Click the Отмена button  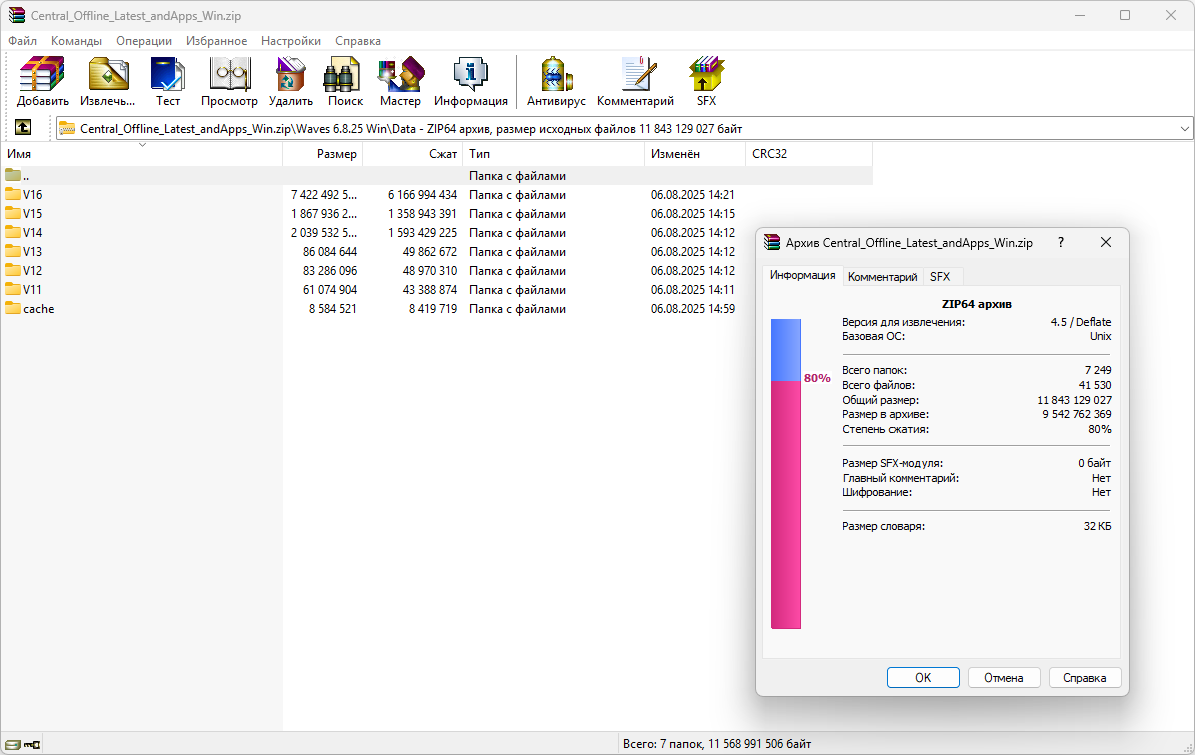tap(1004, 677)
